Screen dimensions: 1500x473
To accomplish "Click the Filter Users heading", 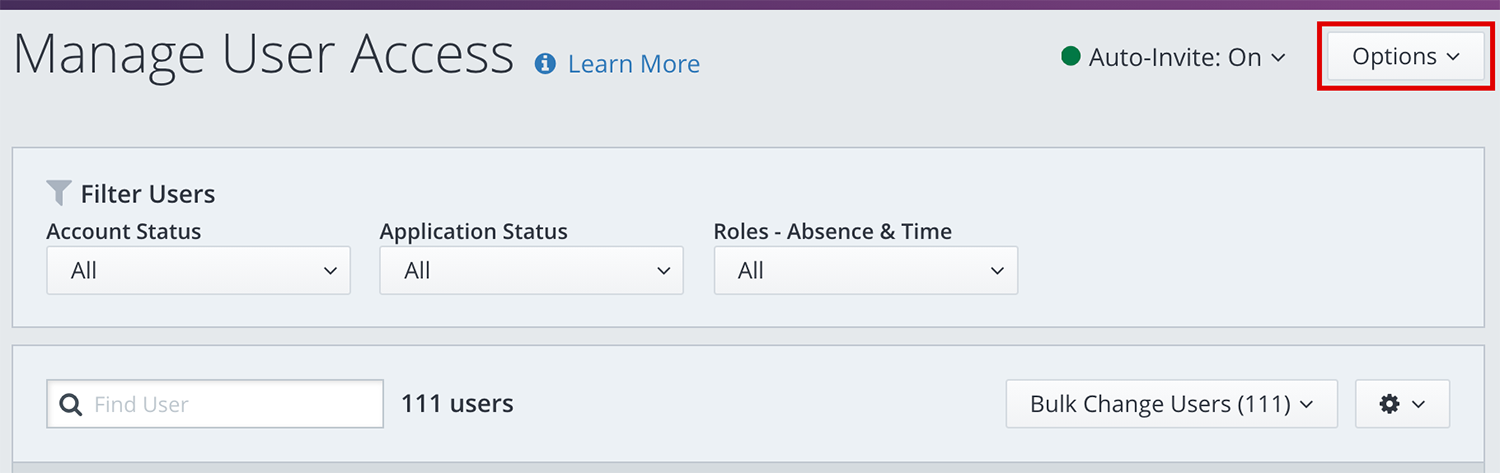I will click(148, 194).
